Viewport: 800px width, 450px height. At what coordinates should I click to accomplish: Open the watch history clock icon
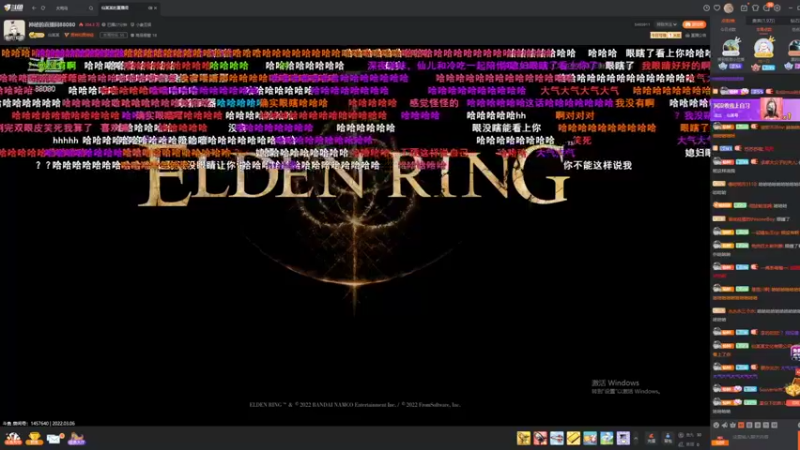pos(706,8)
